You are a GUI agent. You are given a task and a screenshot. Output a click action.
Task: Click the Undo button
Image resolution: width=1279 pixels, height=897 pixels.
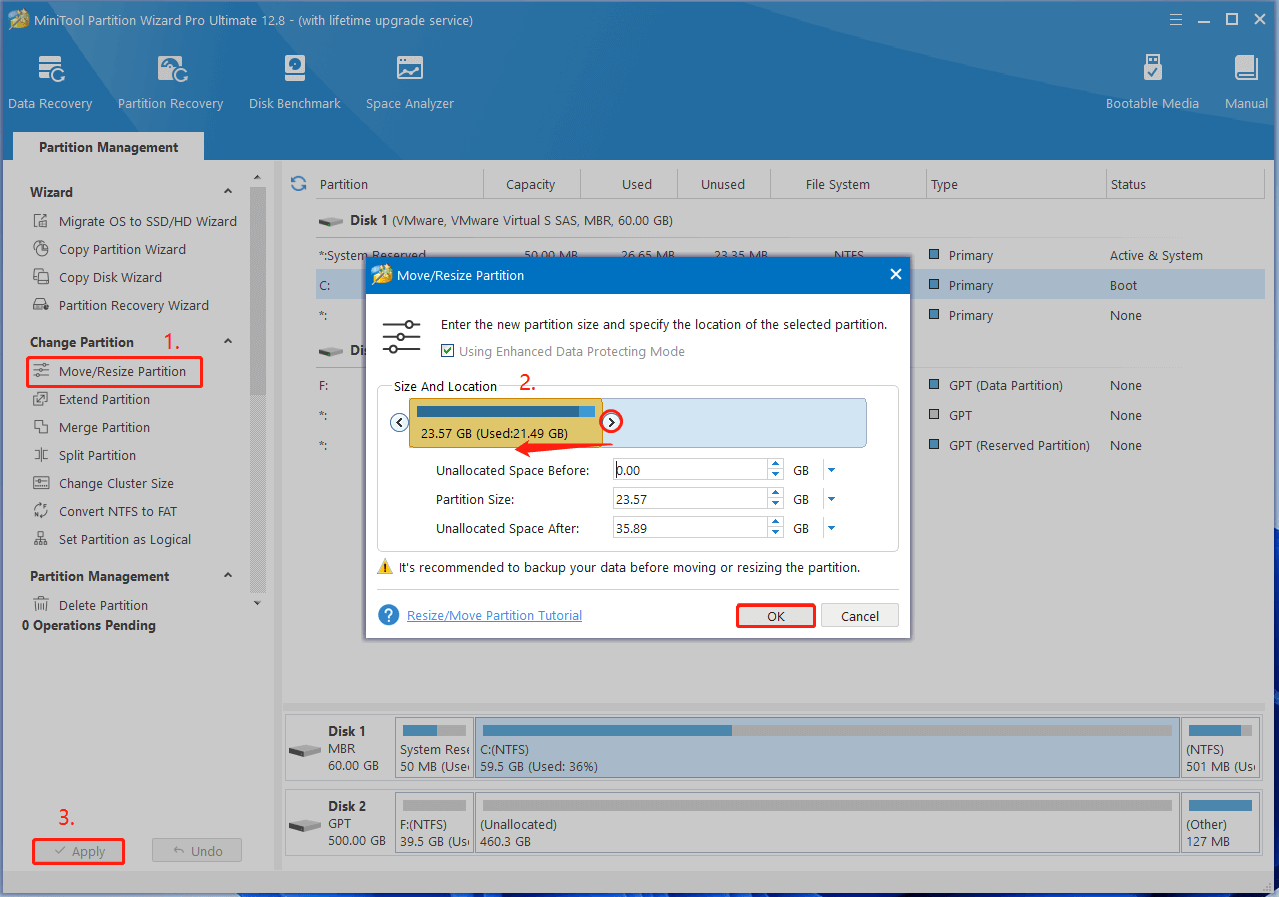point(197,851)
